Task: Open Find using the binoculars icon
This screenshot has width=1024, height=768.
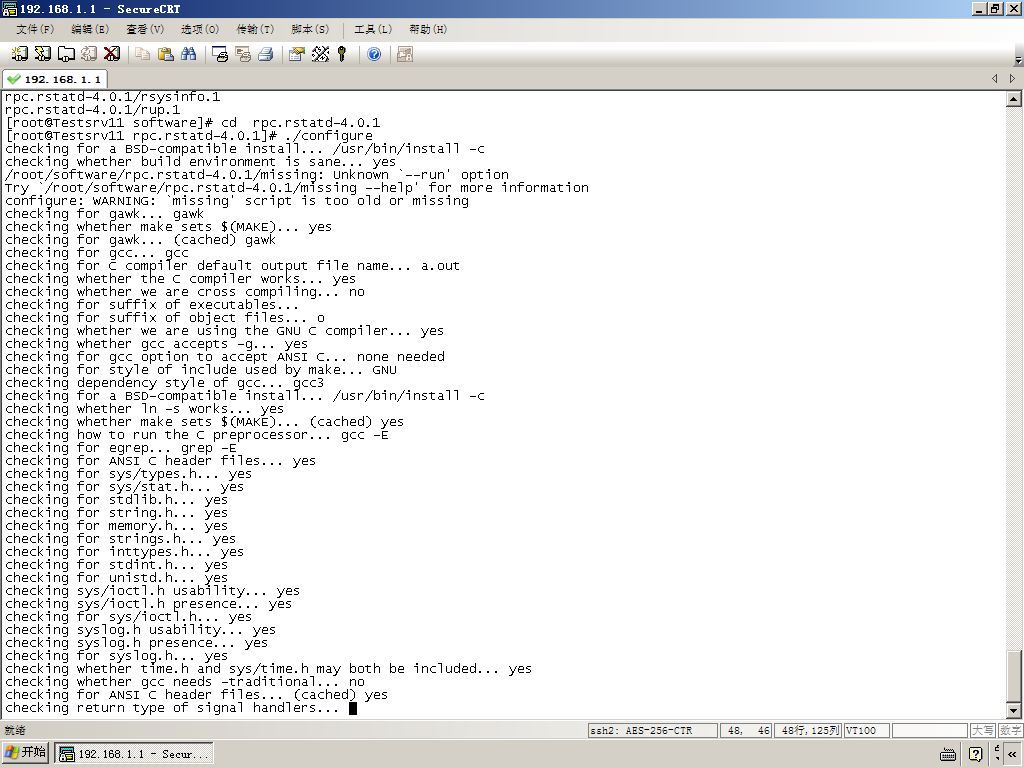Action: click(188, 54)
